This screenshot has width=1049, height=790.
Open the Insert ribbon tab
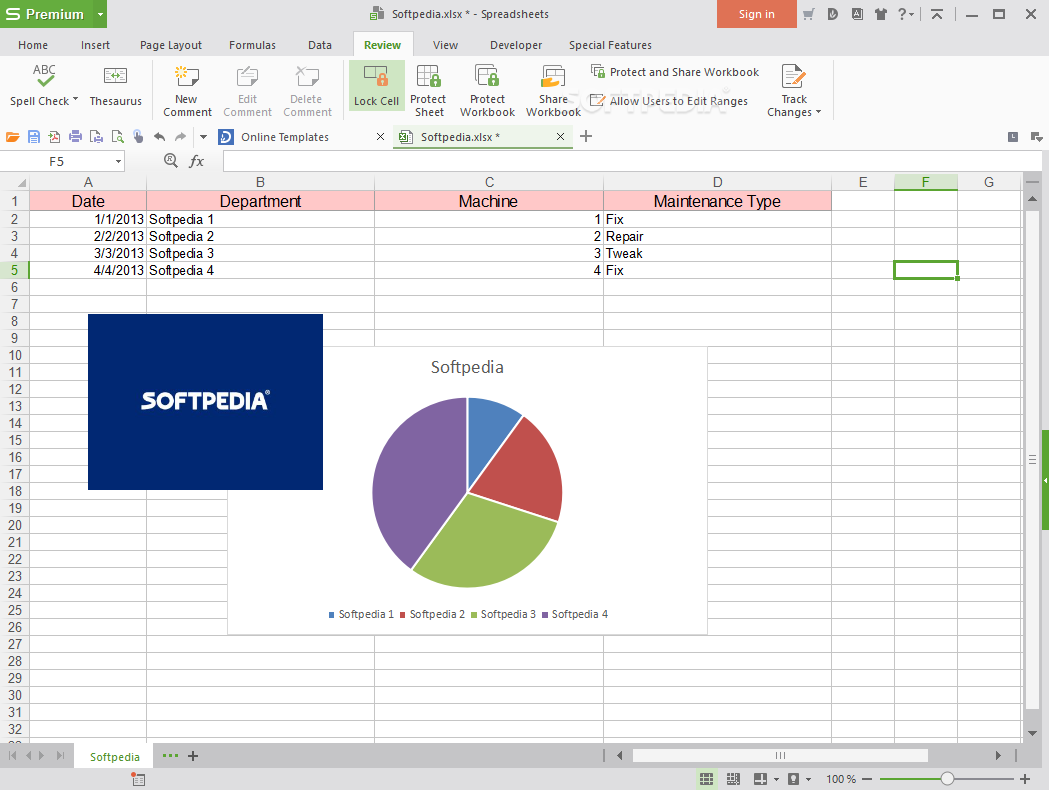(95, 45)
